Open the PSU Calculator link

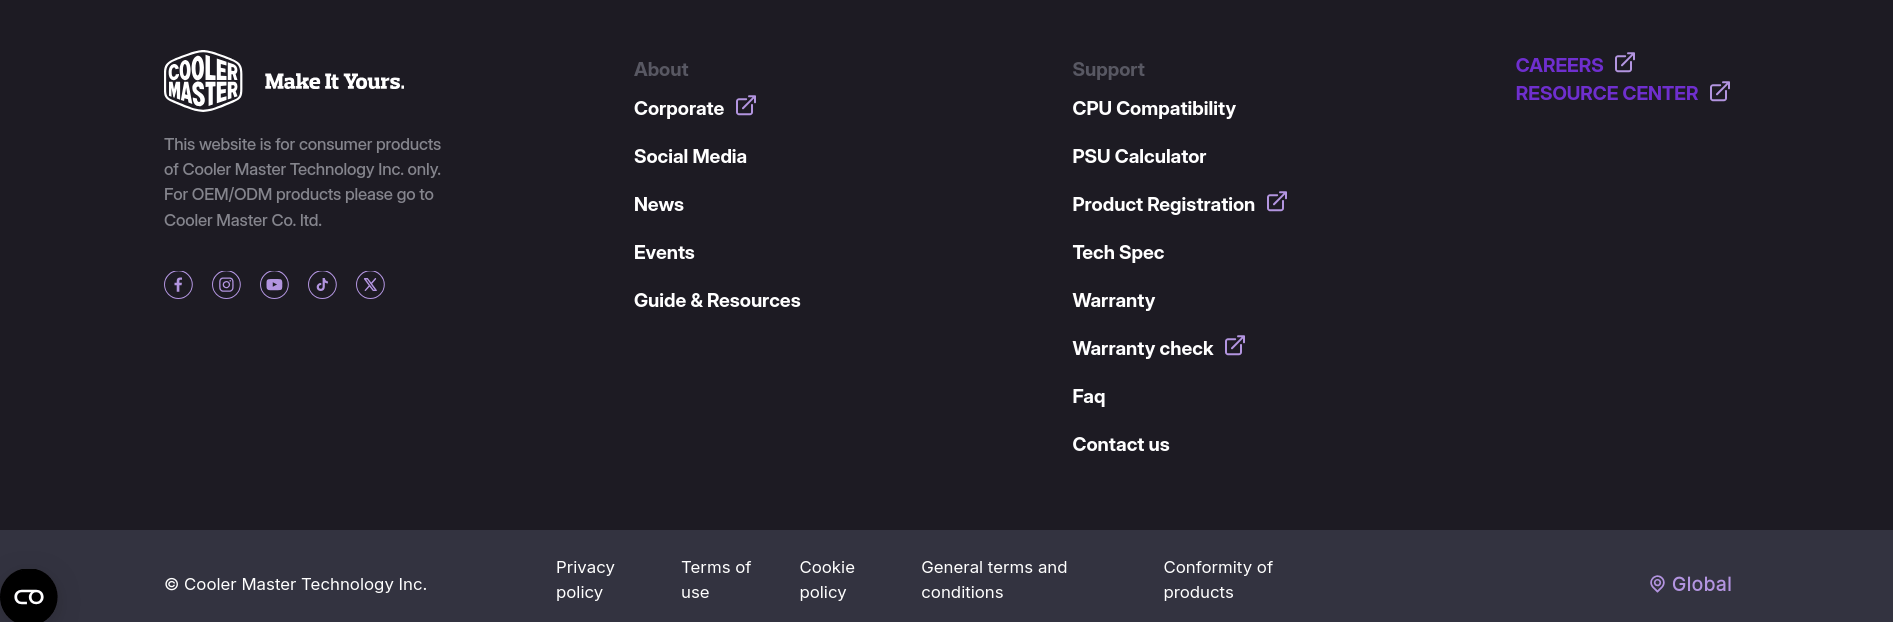[x=1139, y=156]
